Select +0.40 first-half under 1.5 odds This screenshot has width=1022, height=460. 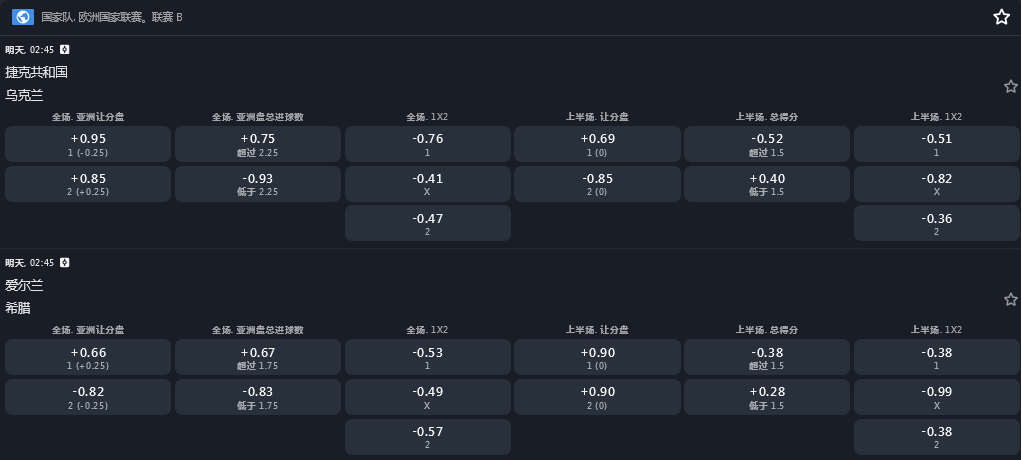pos(767,183)
